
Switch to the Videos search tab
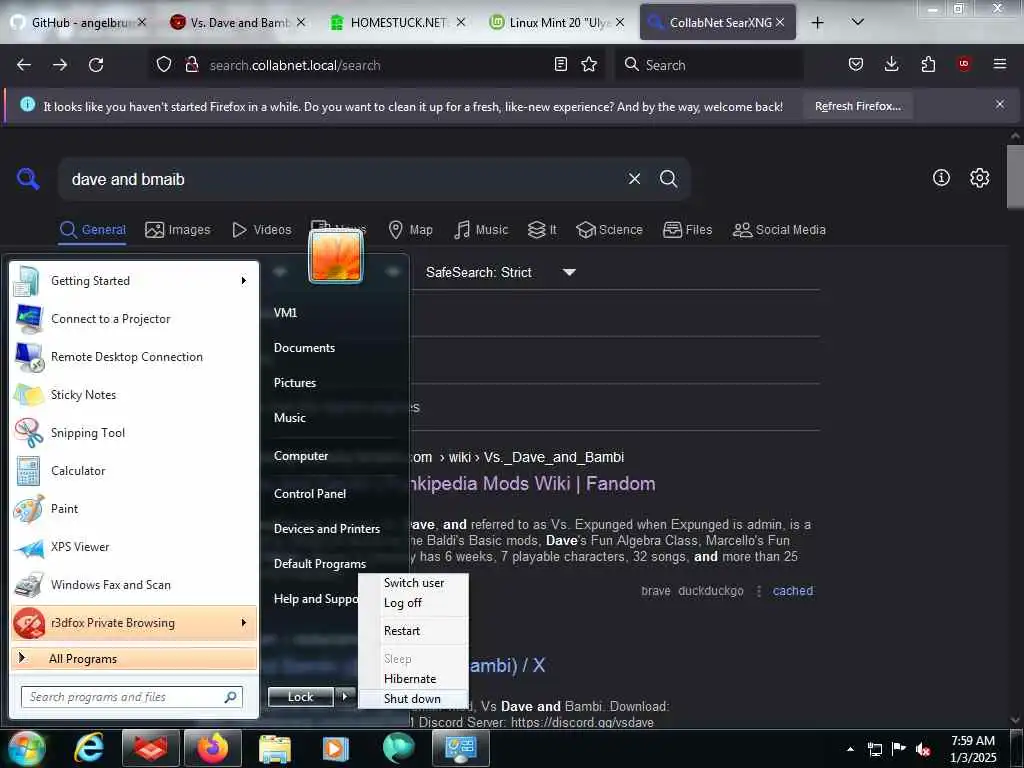(x=262, y=230)
